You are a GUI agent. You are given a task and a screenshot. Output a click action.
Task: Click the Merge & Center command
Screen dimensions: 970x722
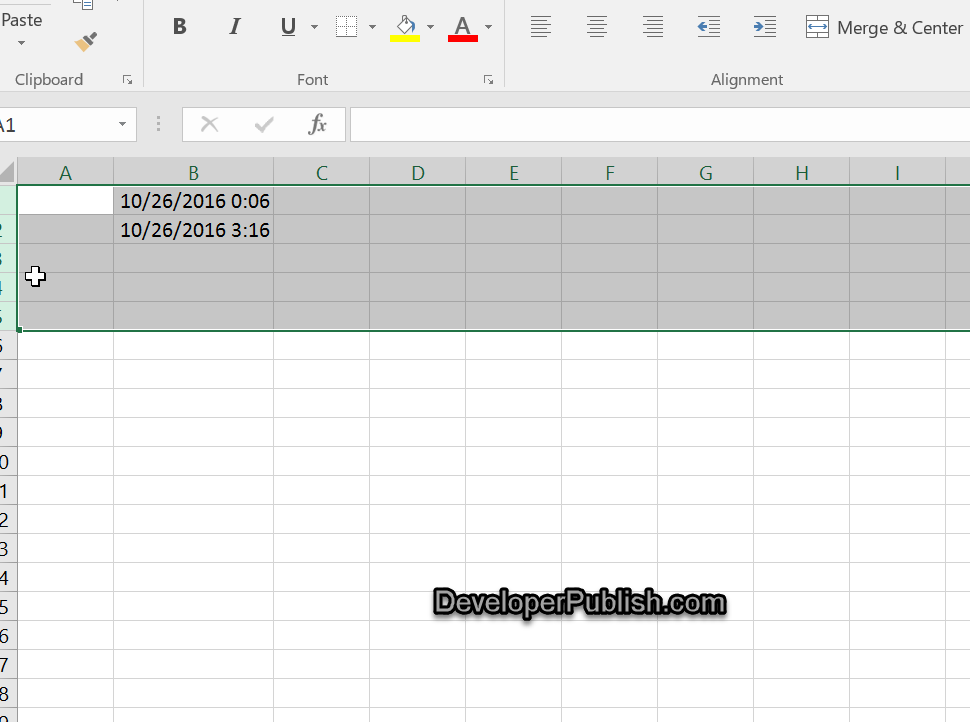tap(884, 27)
